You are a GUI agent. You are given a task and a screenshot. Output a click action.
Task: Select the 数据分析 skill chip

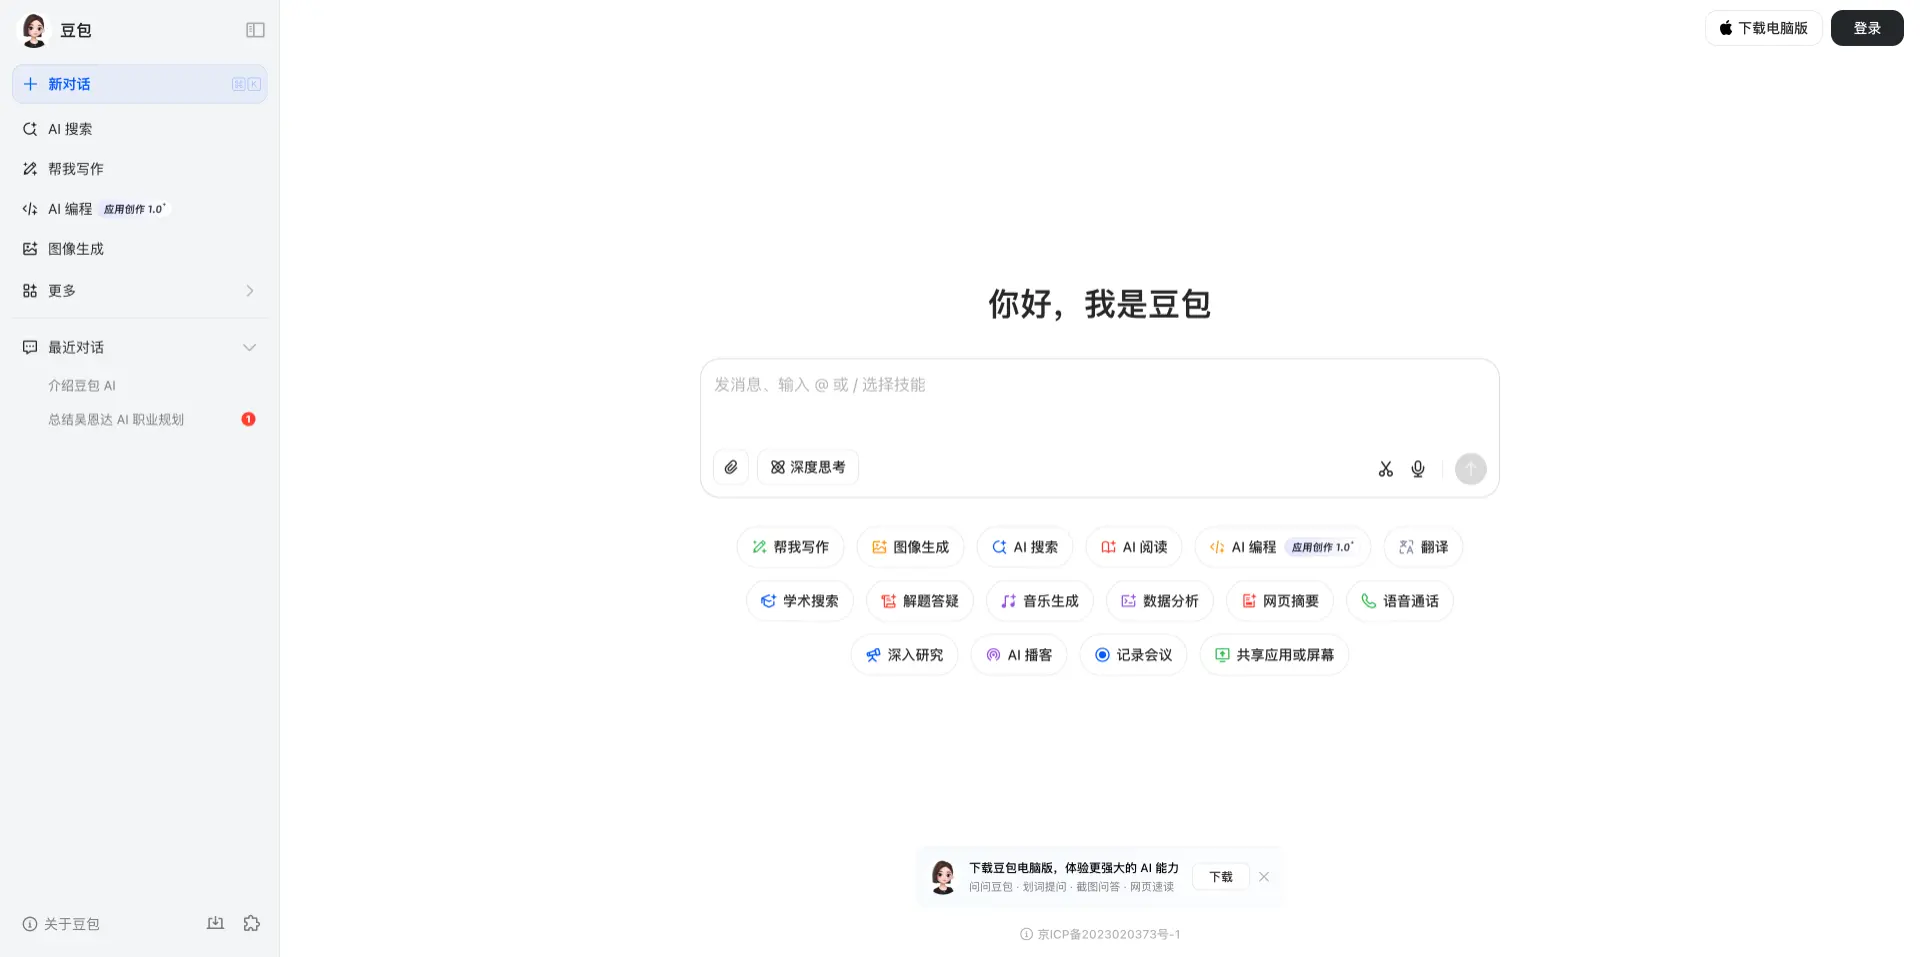click(1160, 601)
